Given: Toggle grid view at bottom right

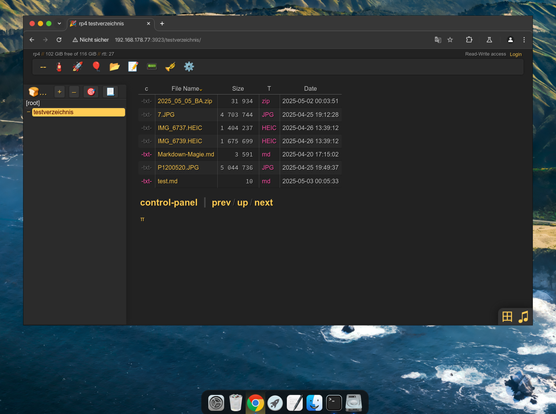Looking at the screenshot, I should pyautogui.click(x=507, y=317).
